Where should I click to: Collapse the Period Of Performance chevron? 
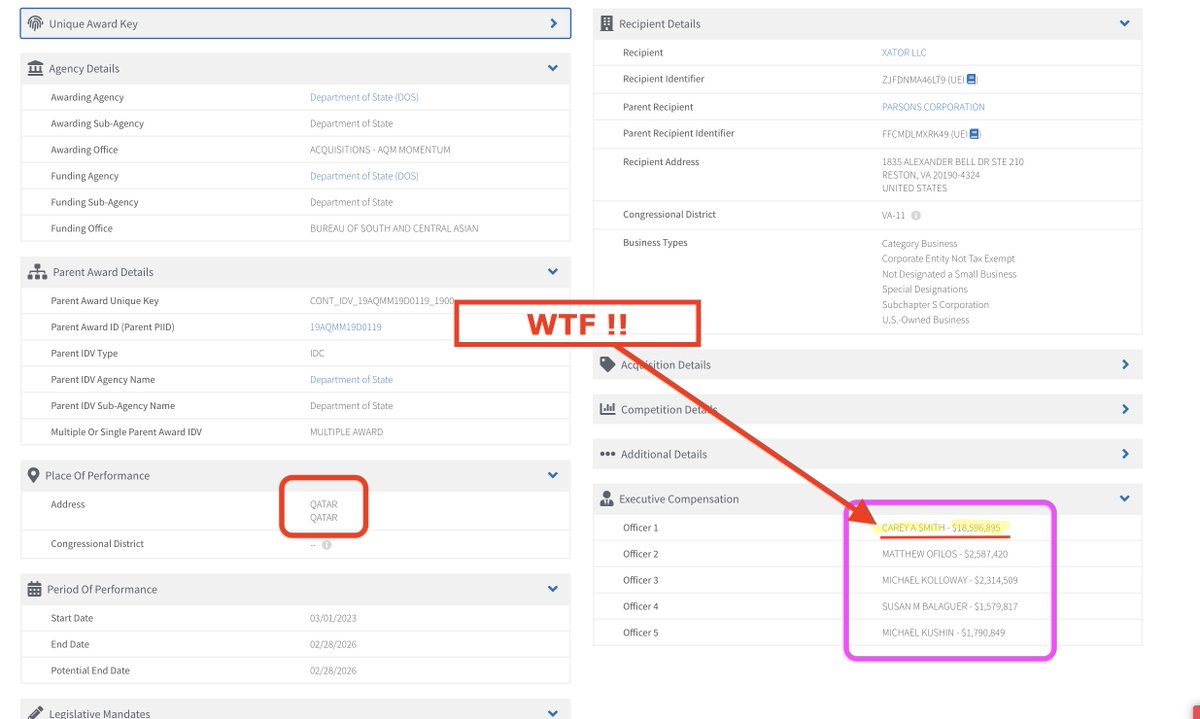[x=553, y=589]
